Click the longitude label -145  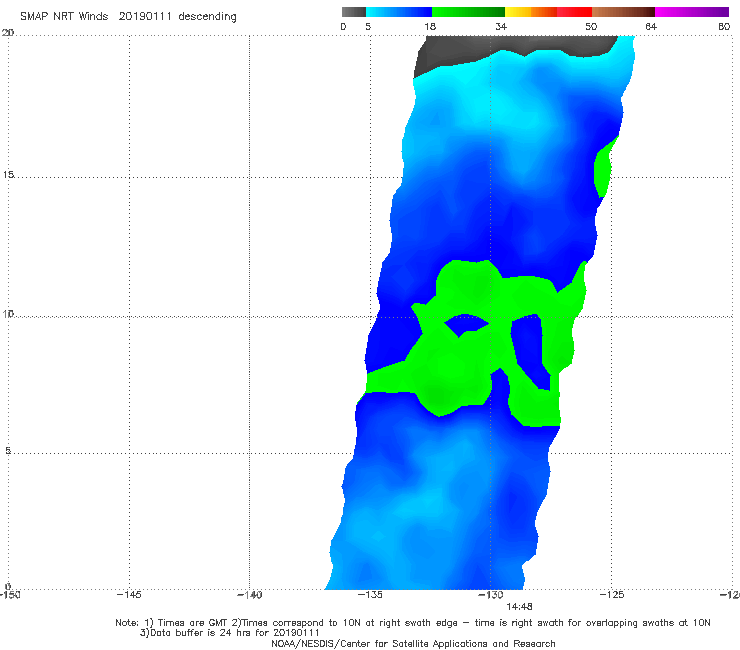tap(129, 594)
